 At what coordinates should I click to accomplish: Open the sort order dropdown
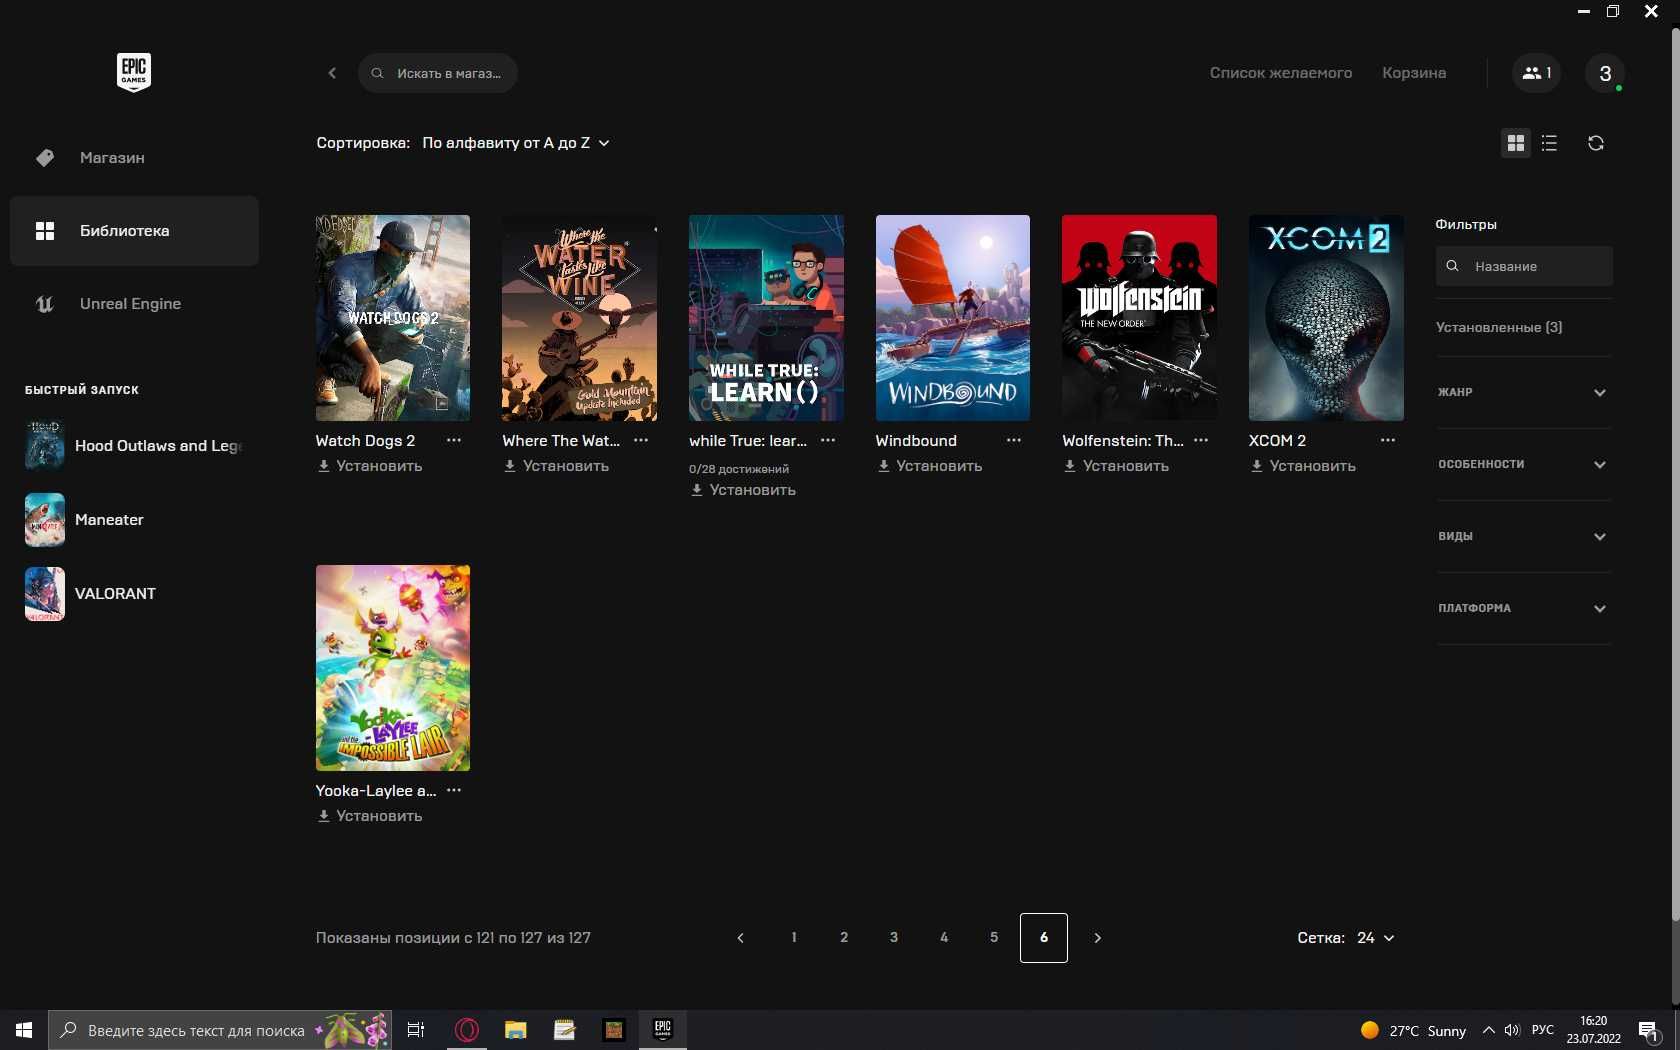(x=515, y=143)
